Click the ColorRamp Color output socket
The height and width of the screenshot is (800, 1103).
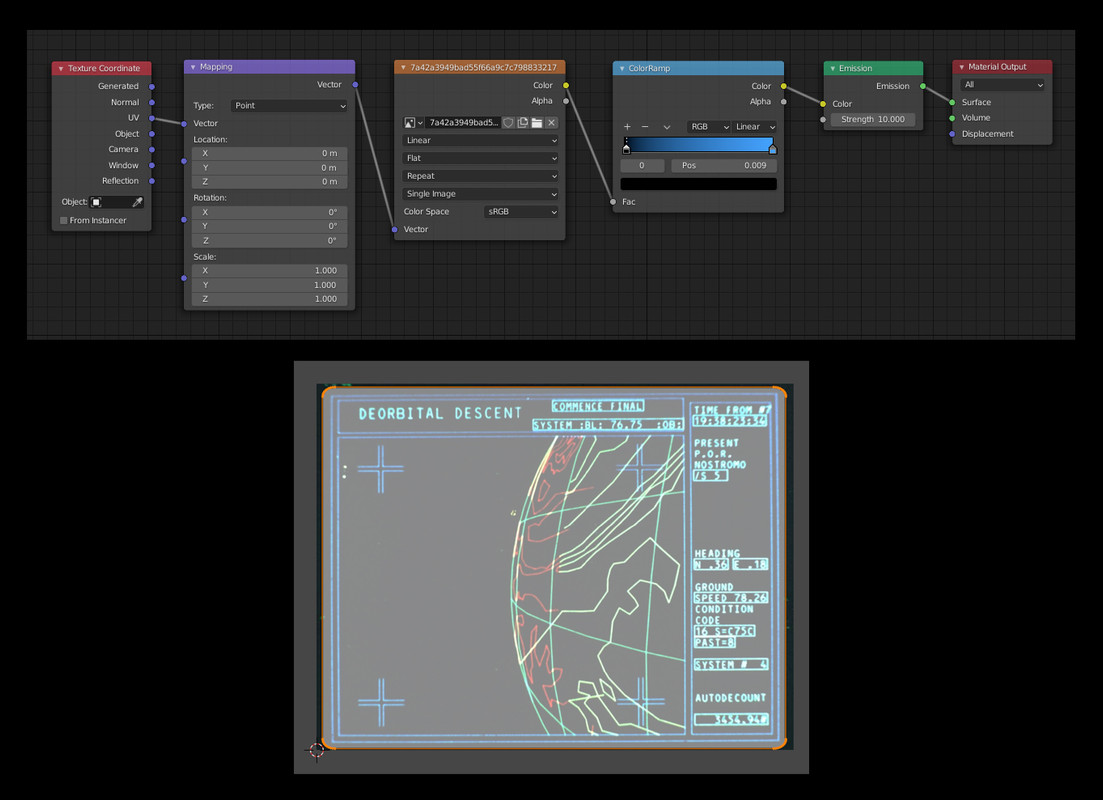pyautogui.click(x=784, y=86)
